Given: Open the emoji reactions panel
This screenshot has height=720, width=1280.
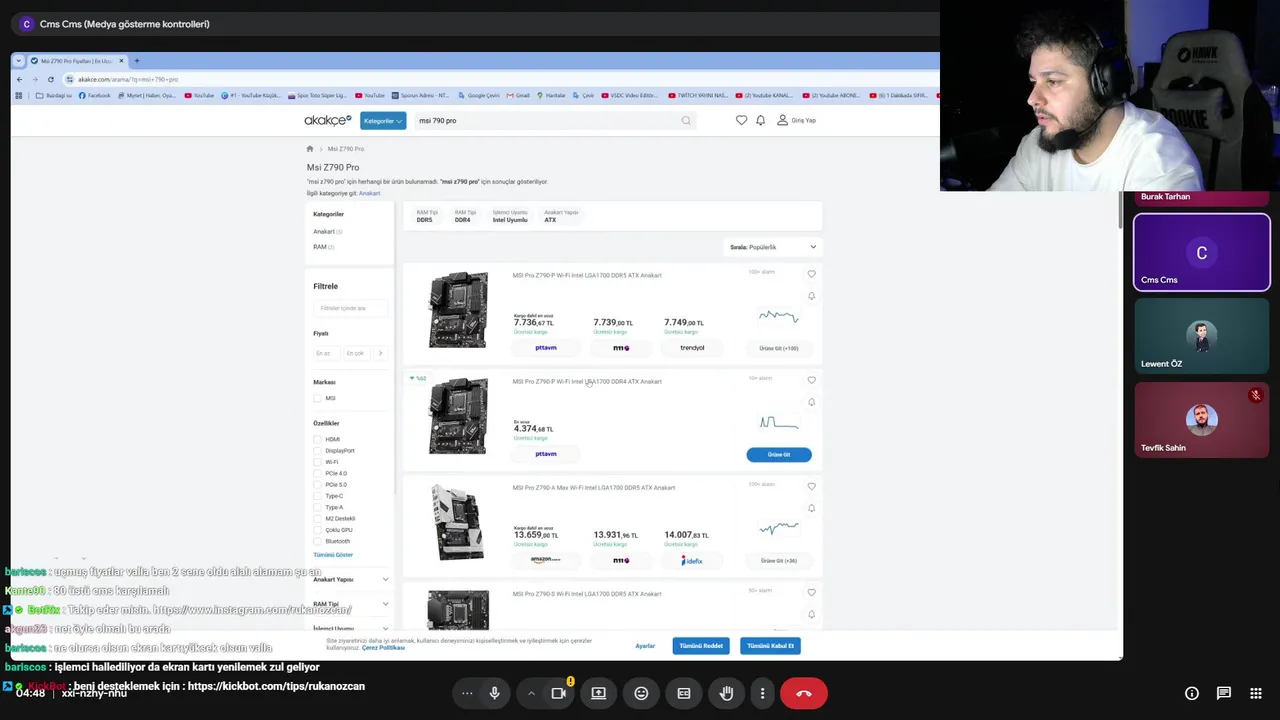Looking at the screenshot, I should [641, 693].
